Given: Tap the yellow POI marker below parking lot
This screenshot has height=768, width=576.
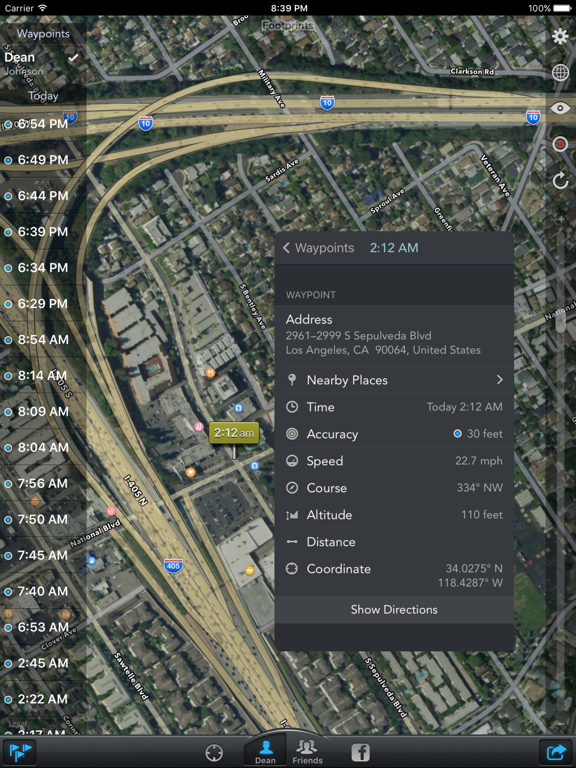Looking at the screenshot, I should [250, 571].
